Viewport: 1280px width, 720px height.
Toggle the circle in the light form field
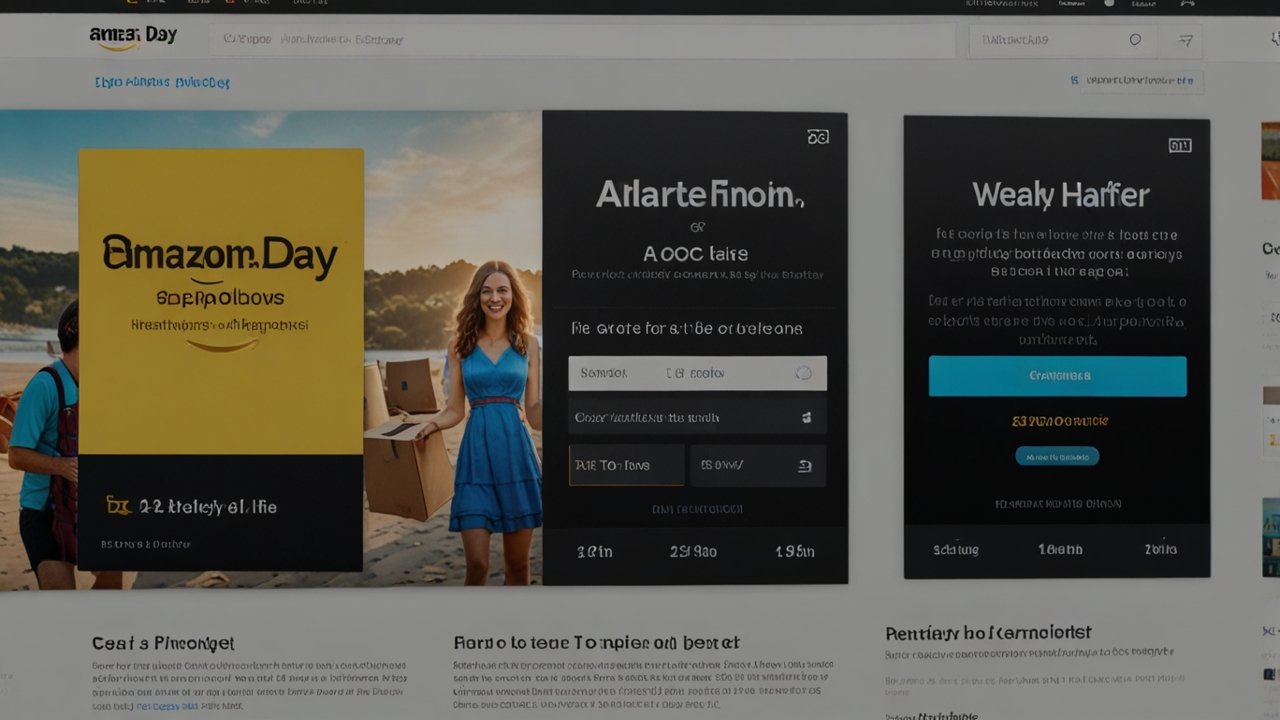pyautogui.click(x=803, y=373)
